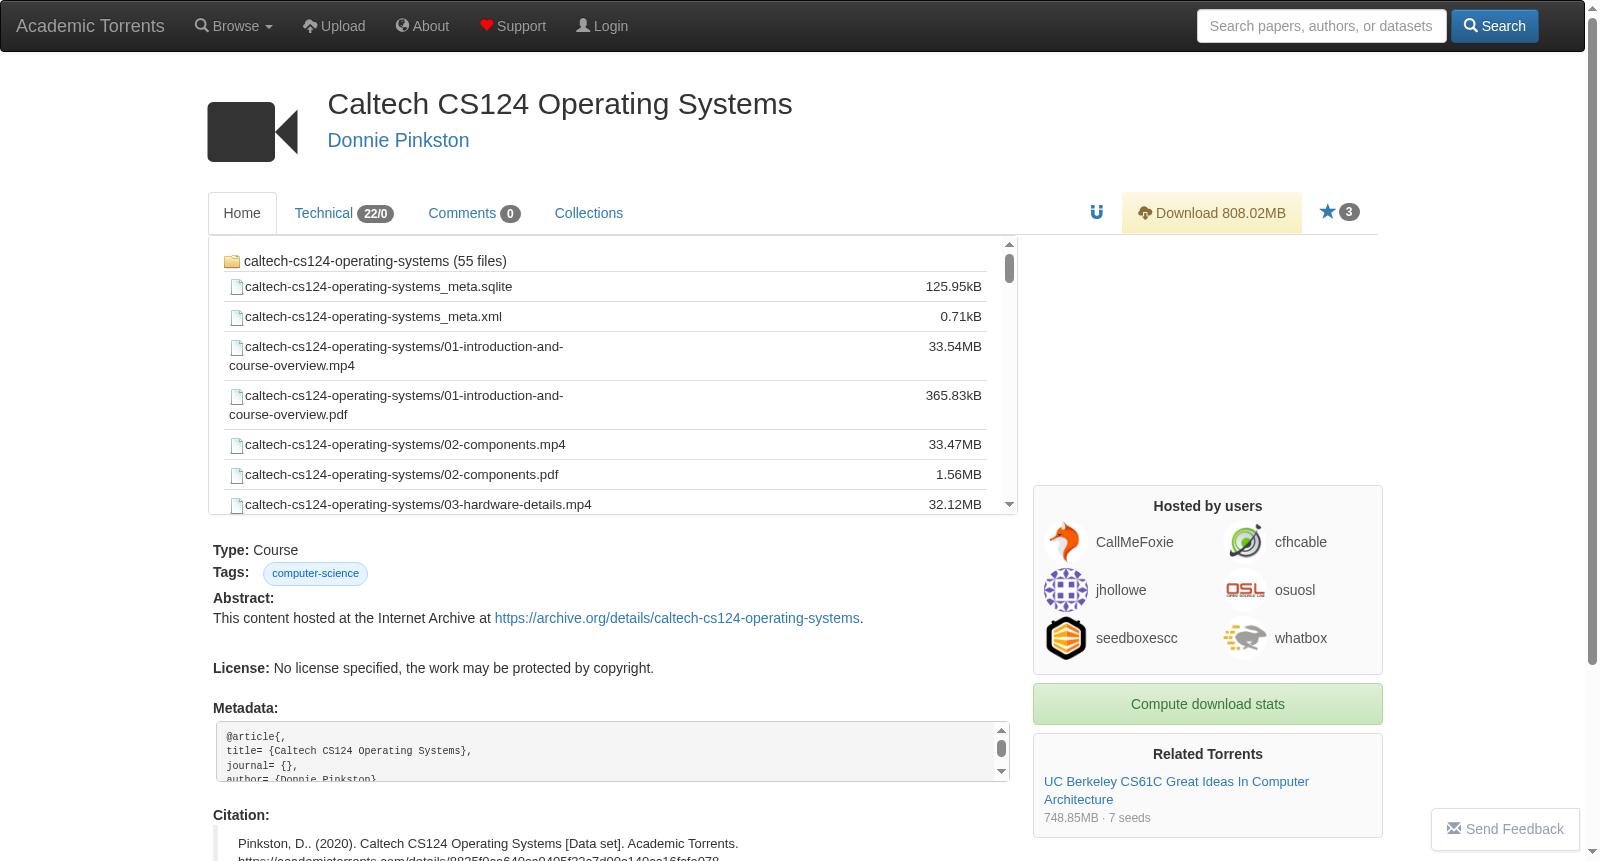Click file icon for 02-components.mp4
1600x861 pixels.
[237, 445]
